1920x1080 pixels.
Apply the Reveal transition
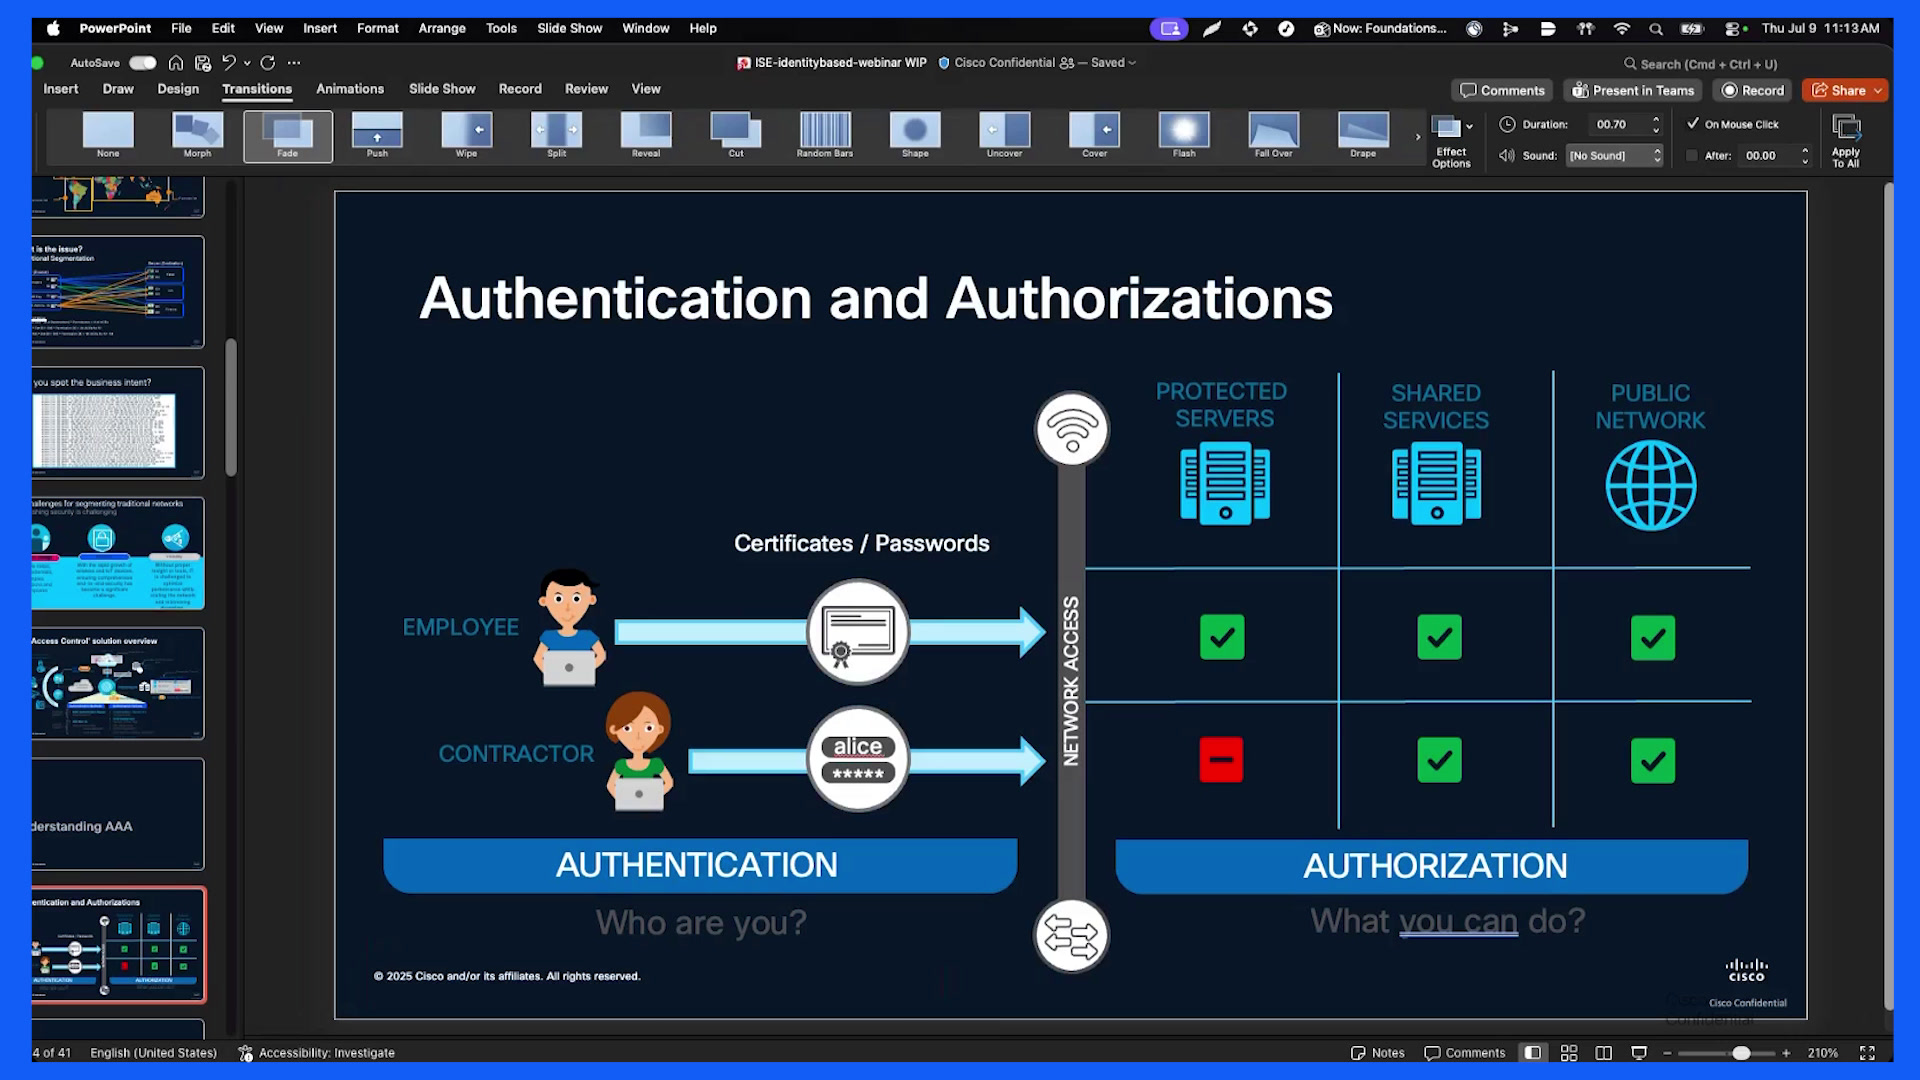point(646,135)
